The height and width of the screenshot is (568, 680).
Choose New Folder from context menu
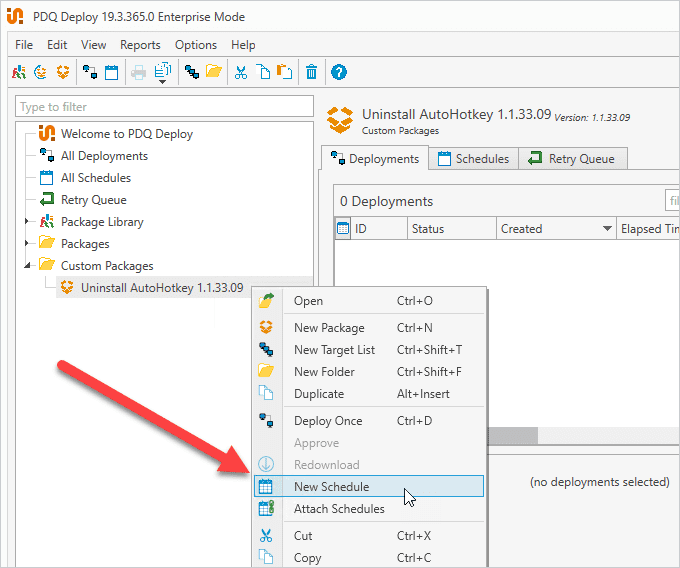pos(369,372)
